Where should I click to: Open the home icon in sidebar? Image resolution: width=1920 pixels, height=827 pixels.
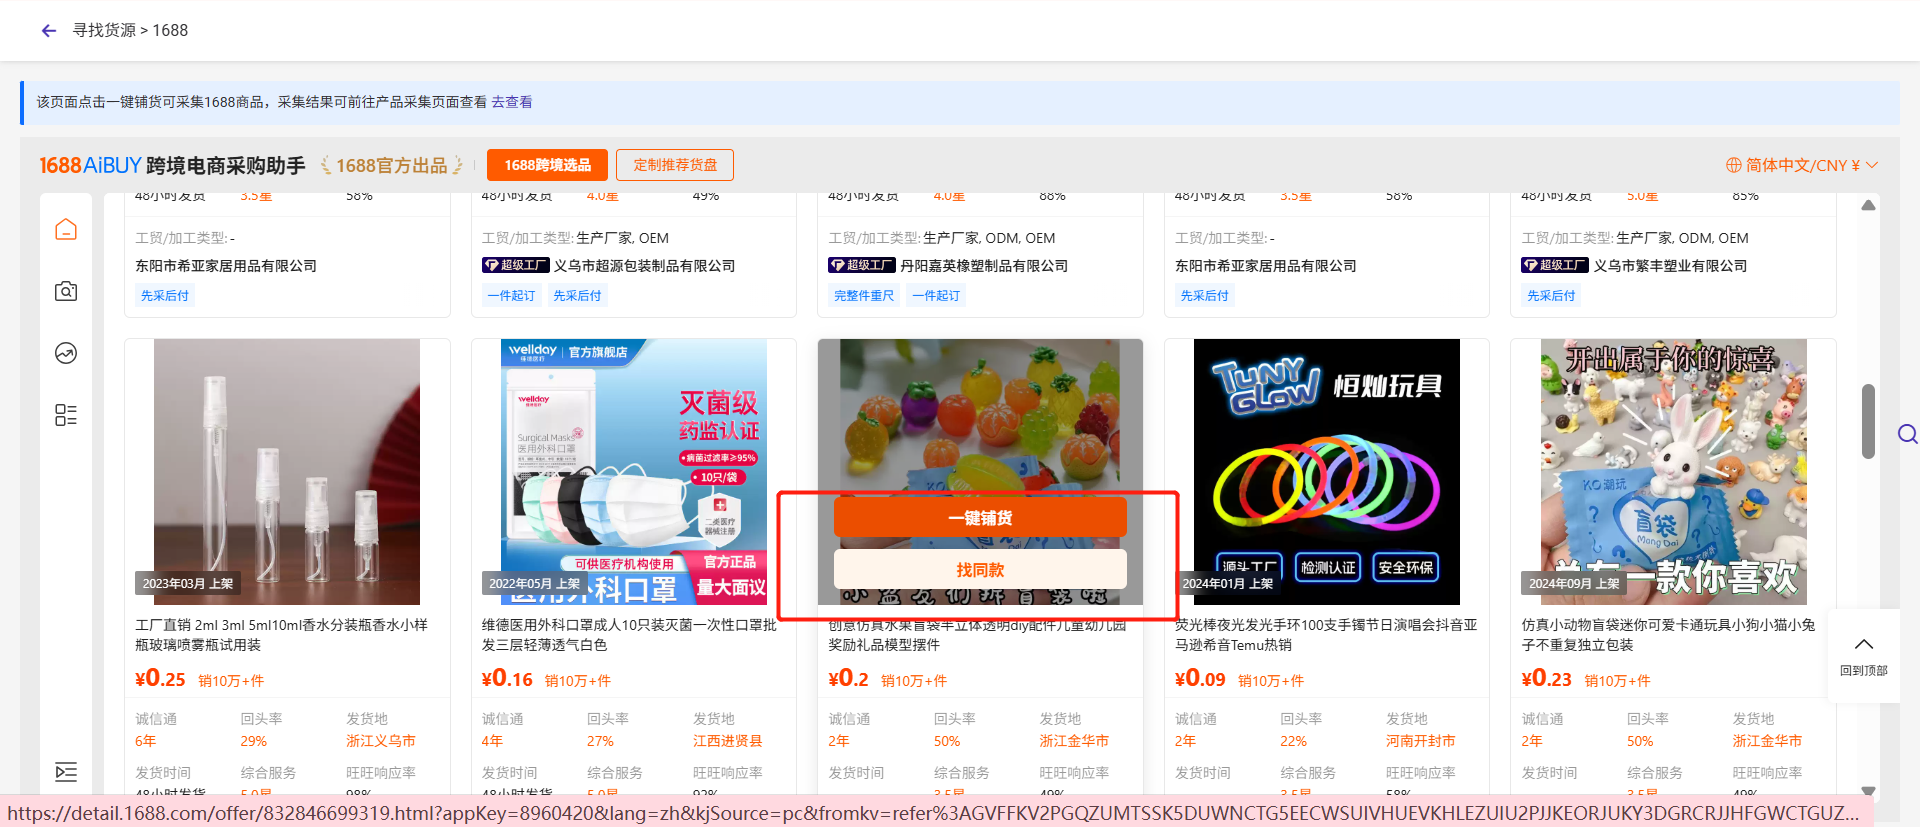(66, 230)
